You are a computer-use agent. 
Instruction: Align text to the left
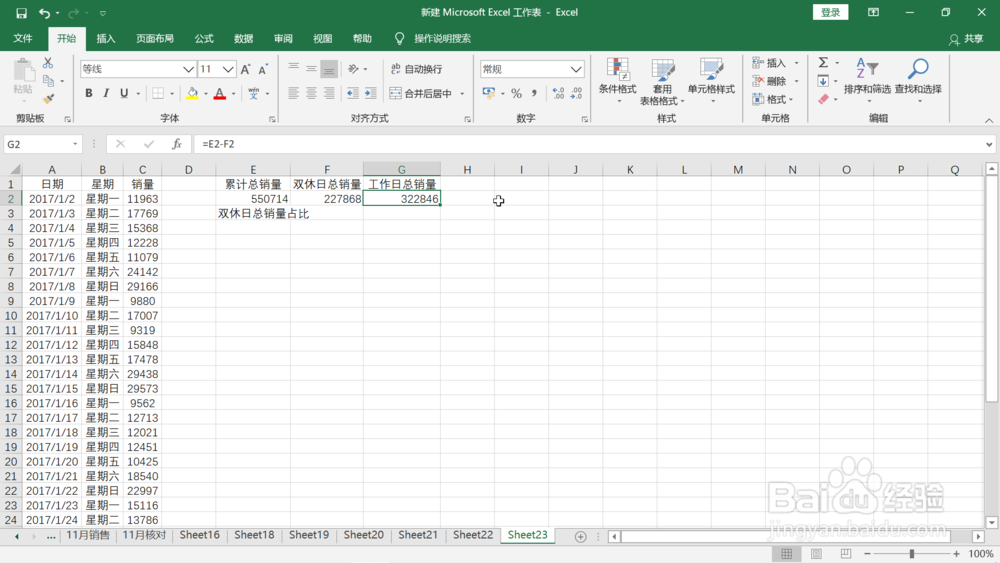293,93
